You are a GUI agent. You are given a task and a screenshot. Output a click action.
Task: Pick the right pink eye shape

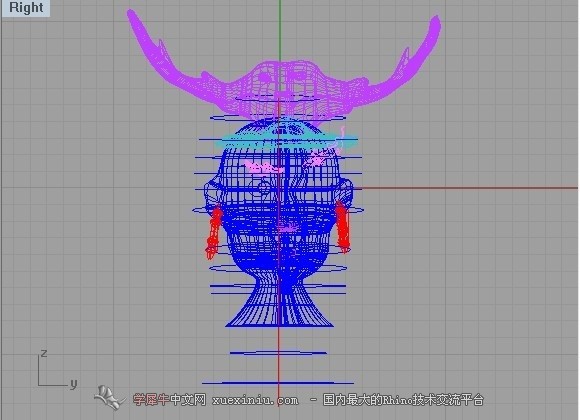(317, 158)
